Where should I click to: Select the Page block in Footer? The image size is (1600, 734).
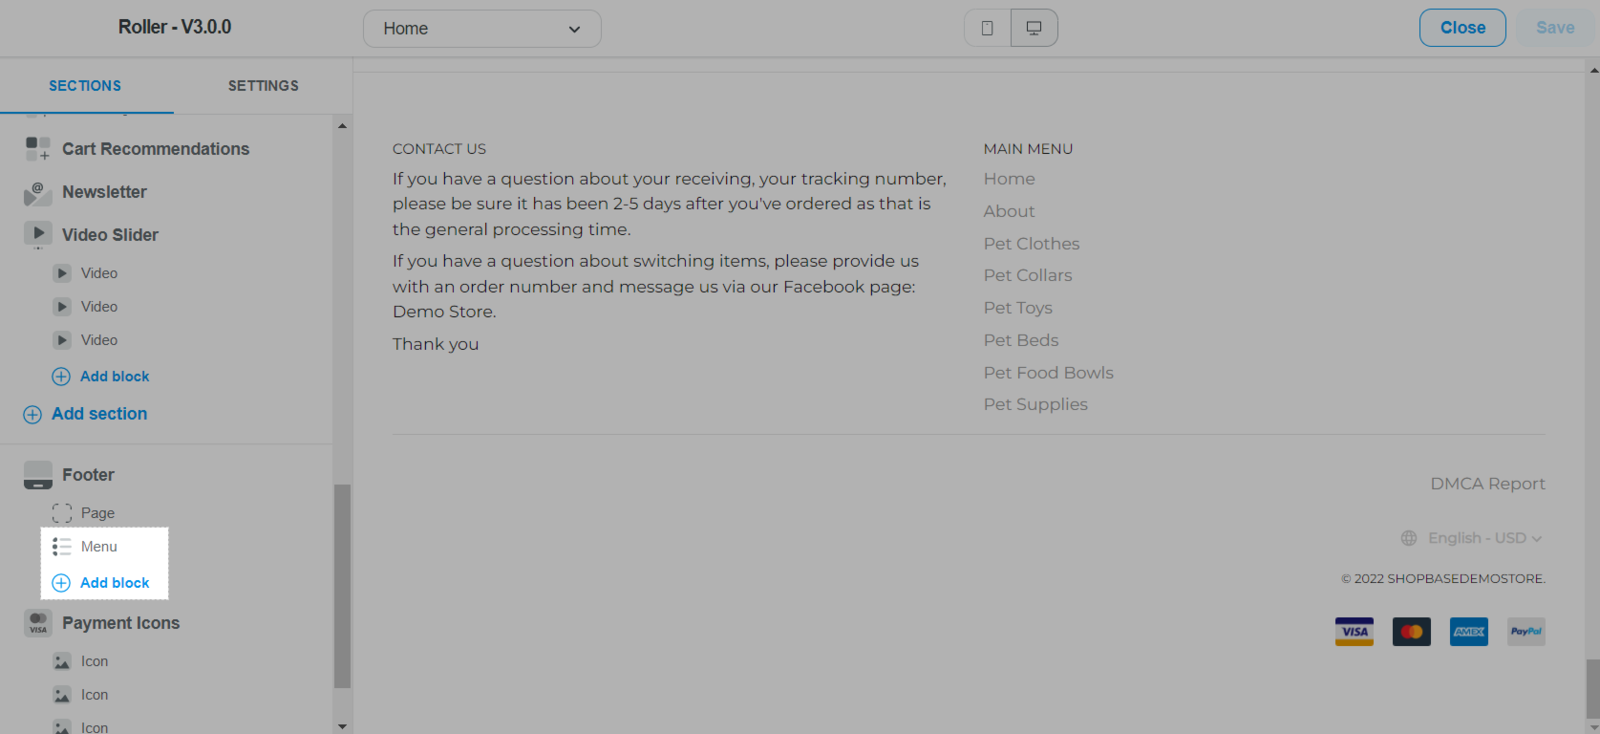[x=97, y=513]
